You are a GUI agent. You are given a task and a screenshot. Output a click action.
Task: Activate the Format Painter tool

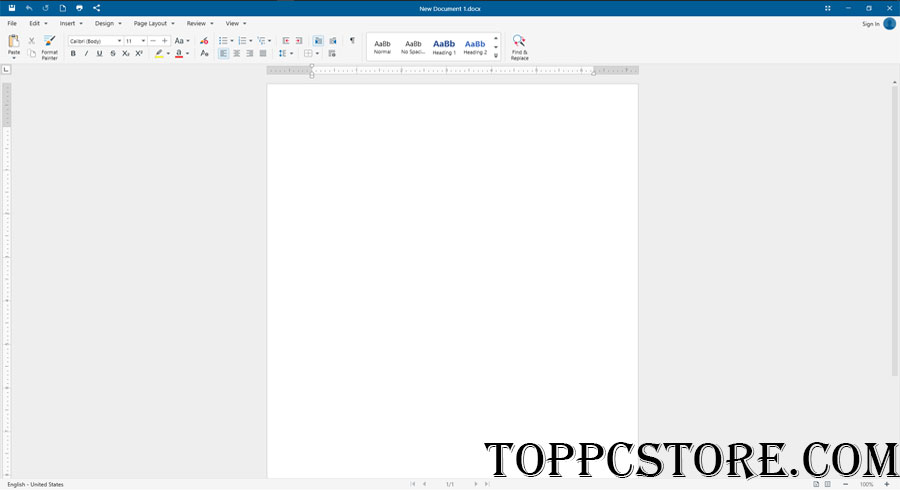coord(49,47)
